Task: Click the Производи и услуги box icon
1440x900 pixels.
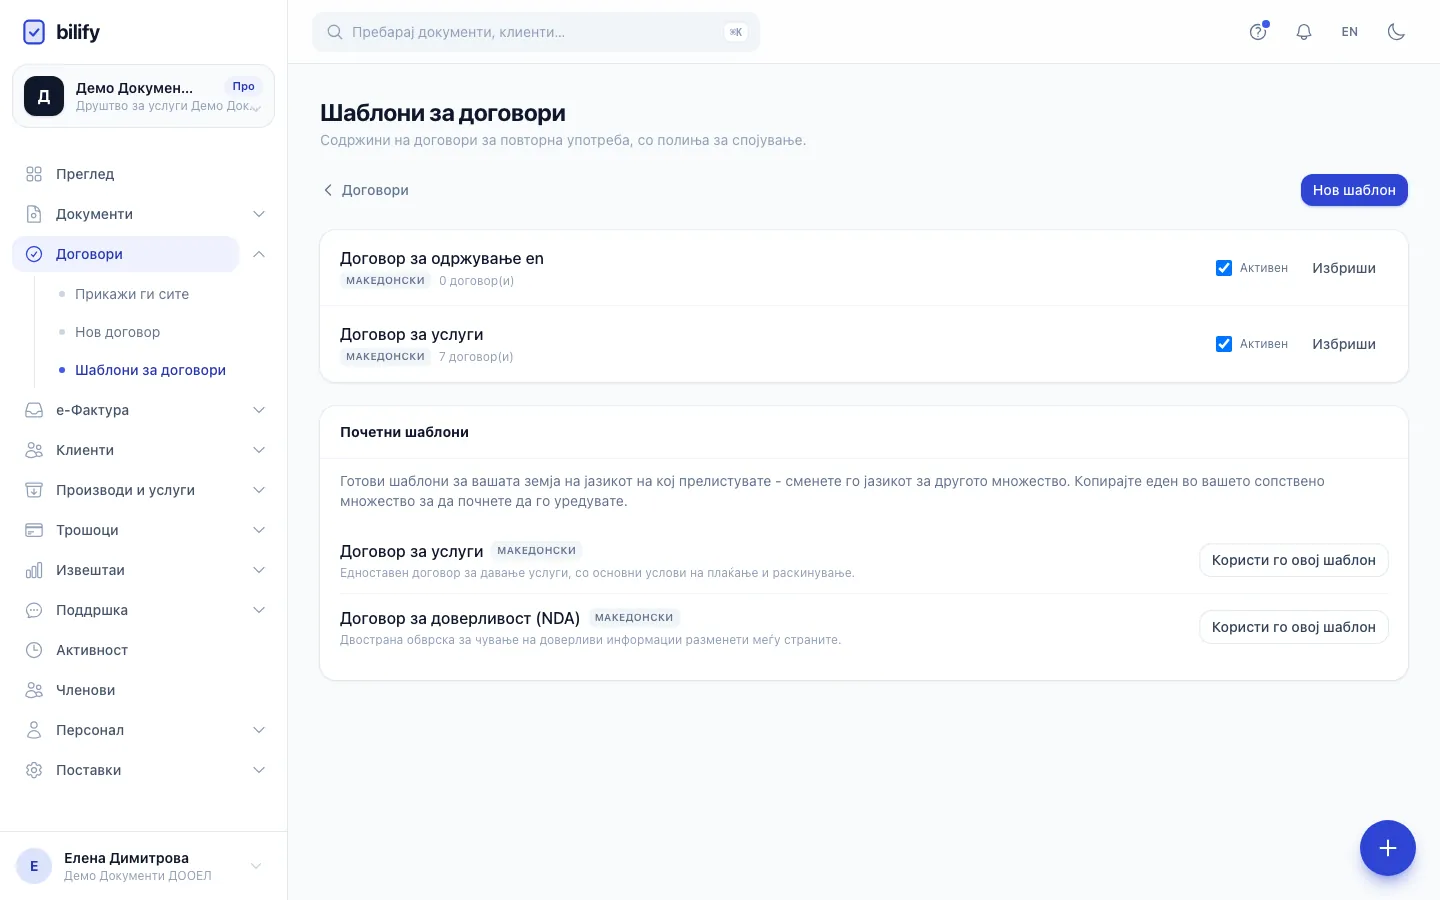Action: pyautogui.click(x=34, y=490)
